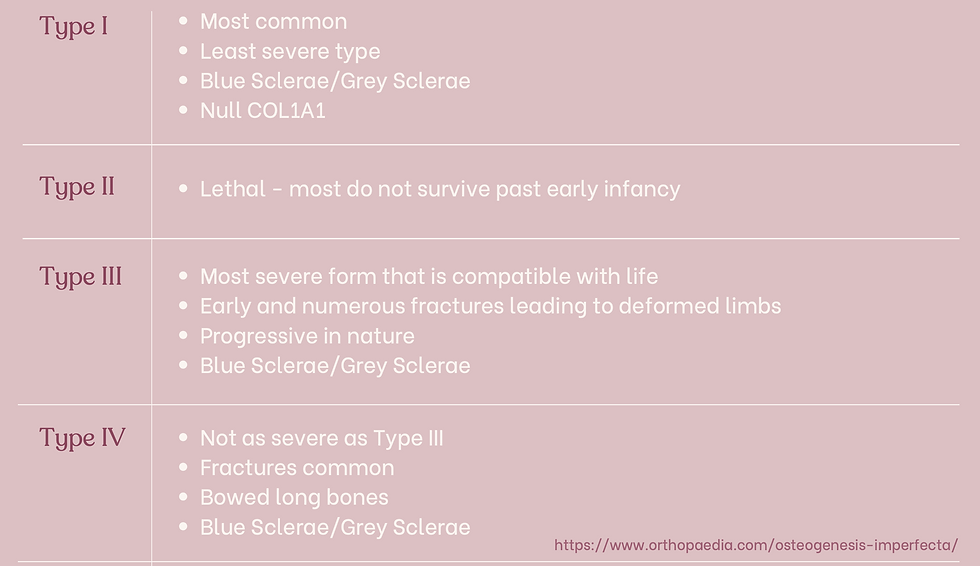Click the bullet before 'Lethal'
The width and height of the screenshot is (980, 566).
pyautogui.click(x=183, y=188)
